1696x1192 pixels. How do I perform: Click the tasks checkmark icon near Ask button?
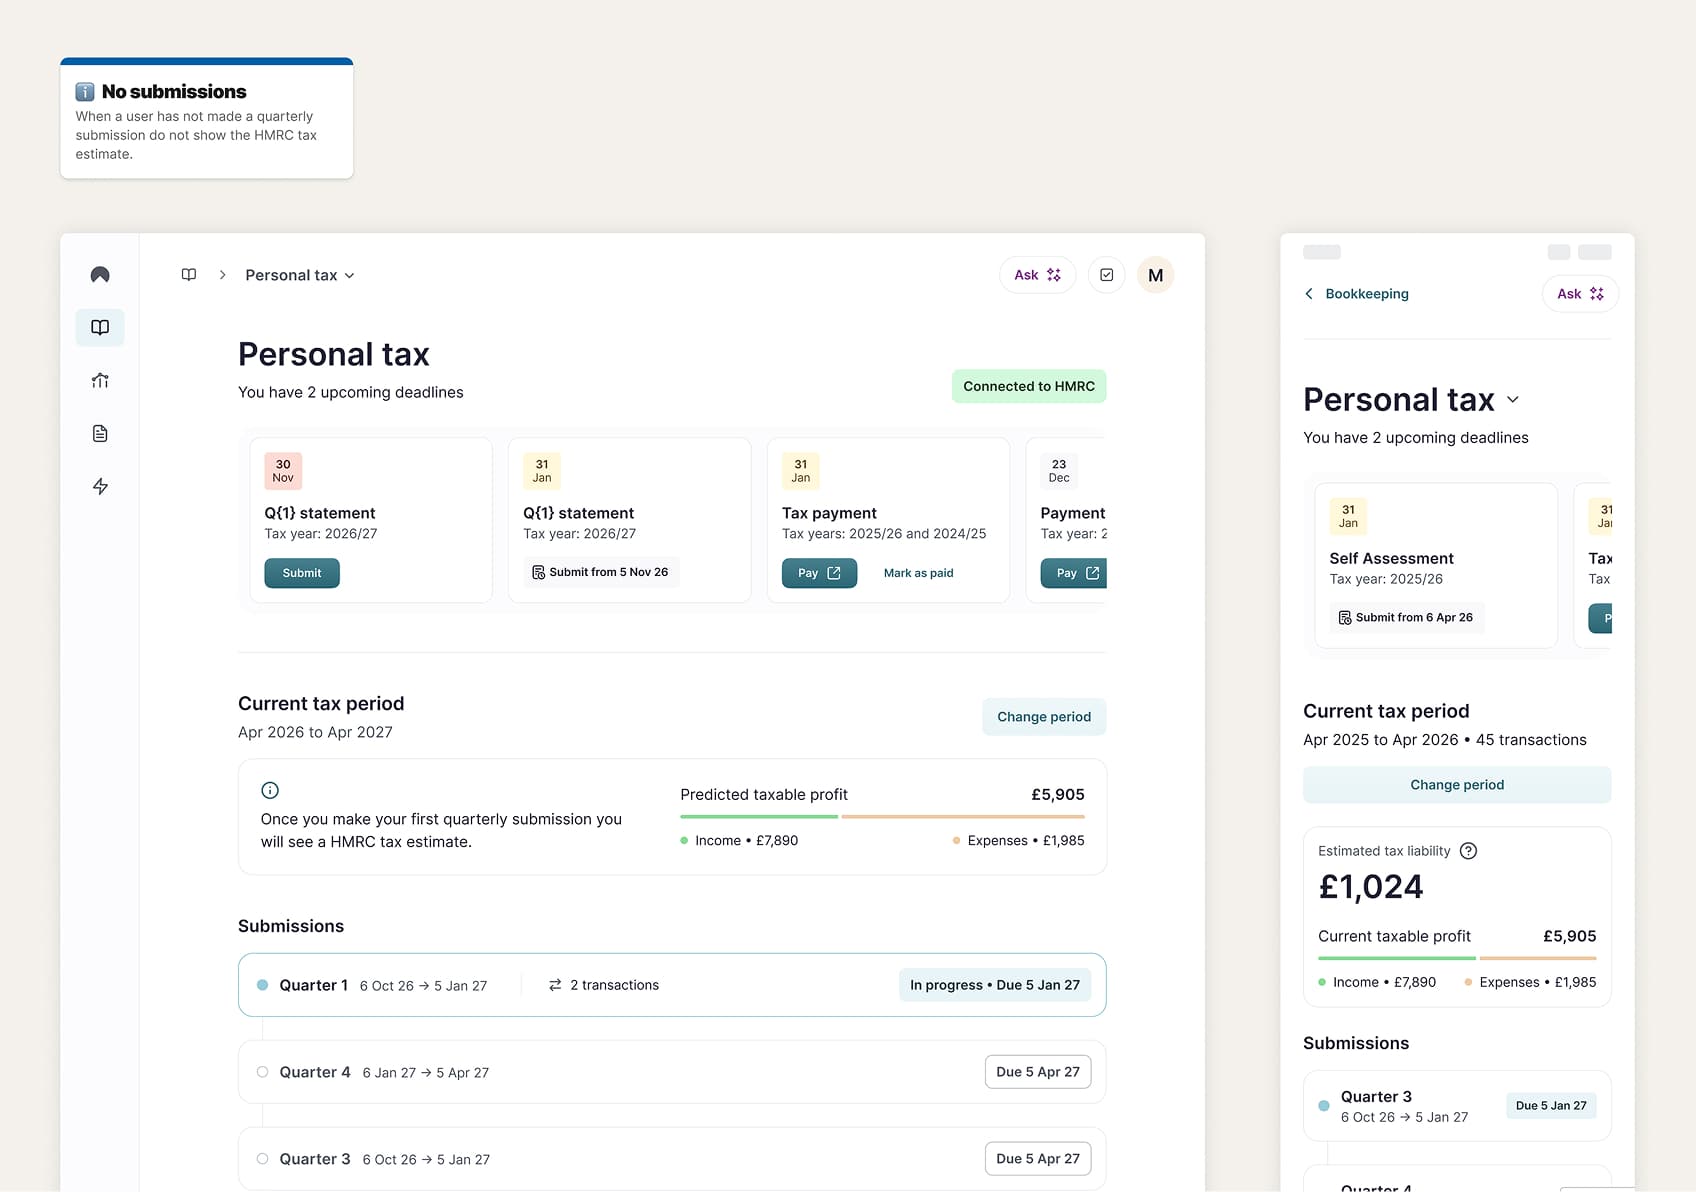(1106, 274)
